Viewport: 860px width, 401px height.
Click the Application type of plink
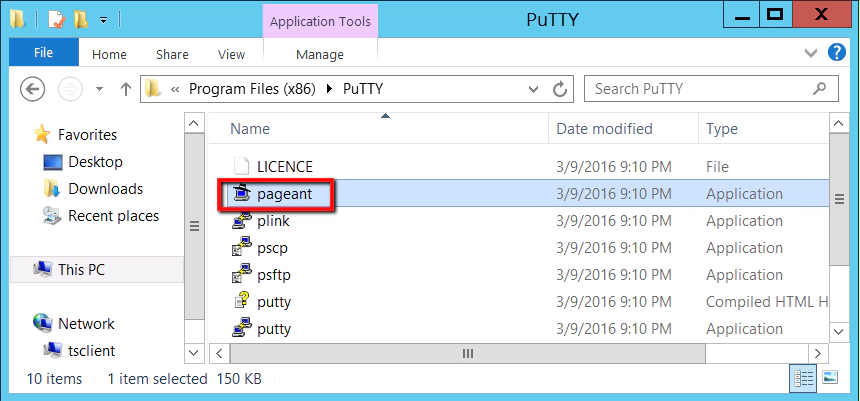point(744,221)
